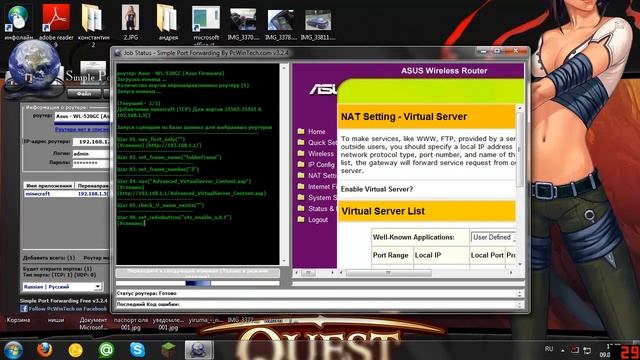Open Skype from the taskbar

137,350
